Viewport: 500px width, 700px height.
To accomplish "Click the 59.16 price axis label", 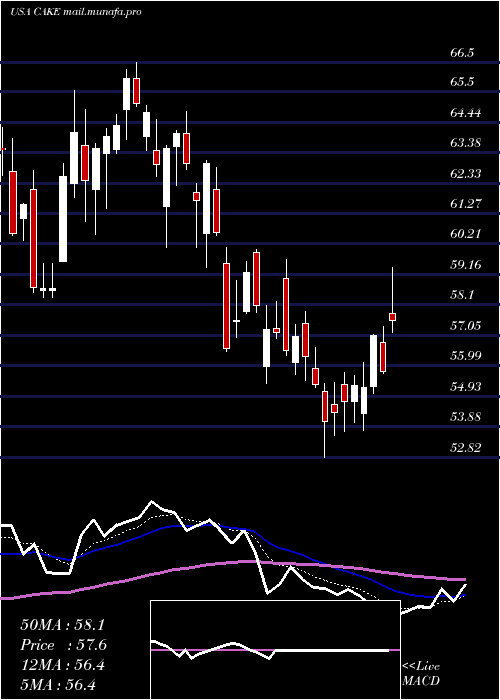I will pyautogui.click(x=466, y=265).
